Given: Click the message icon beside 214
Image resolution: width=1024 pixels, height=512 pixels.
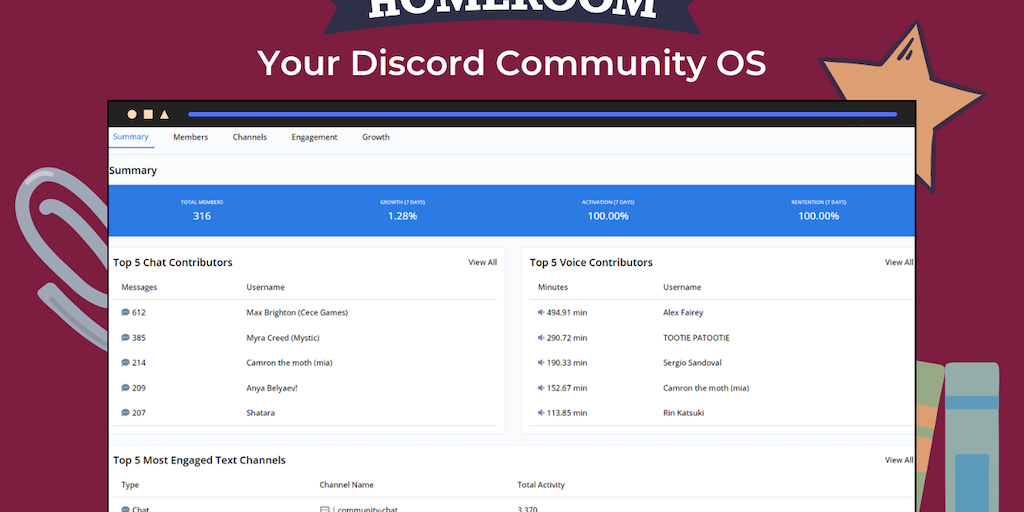Looking at the screenshot, I should click(x=125, y=362).
